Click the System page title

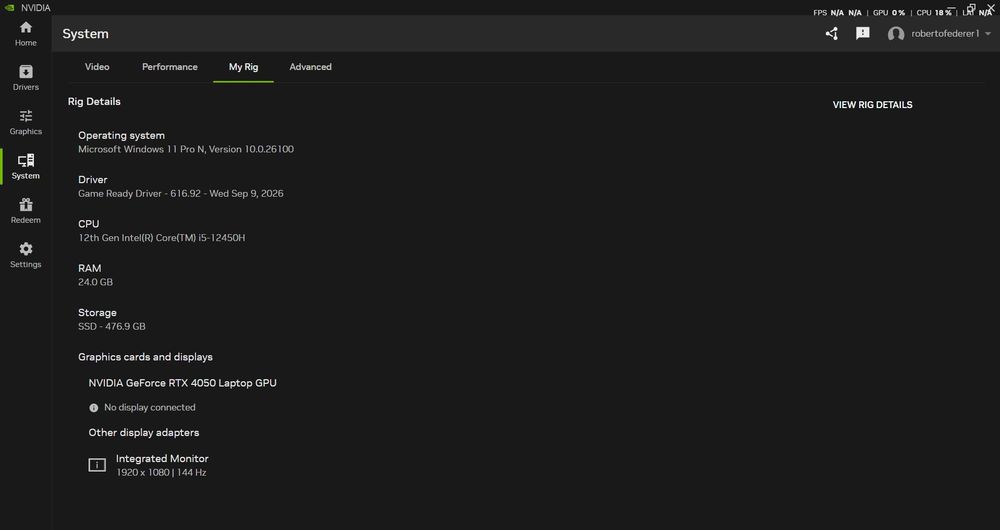[x=85, y=34]
